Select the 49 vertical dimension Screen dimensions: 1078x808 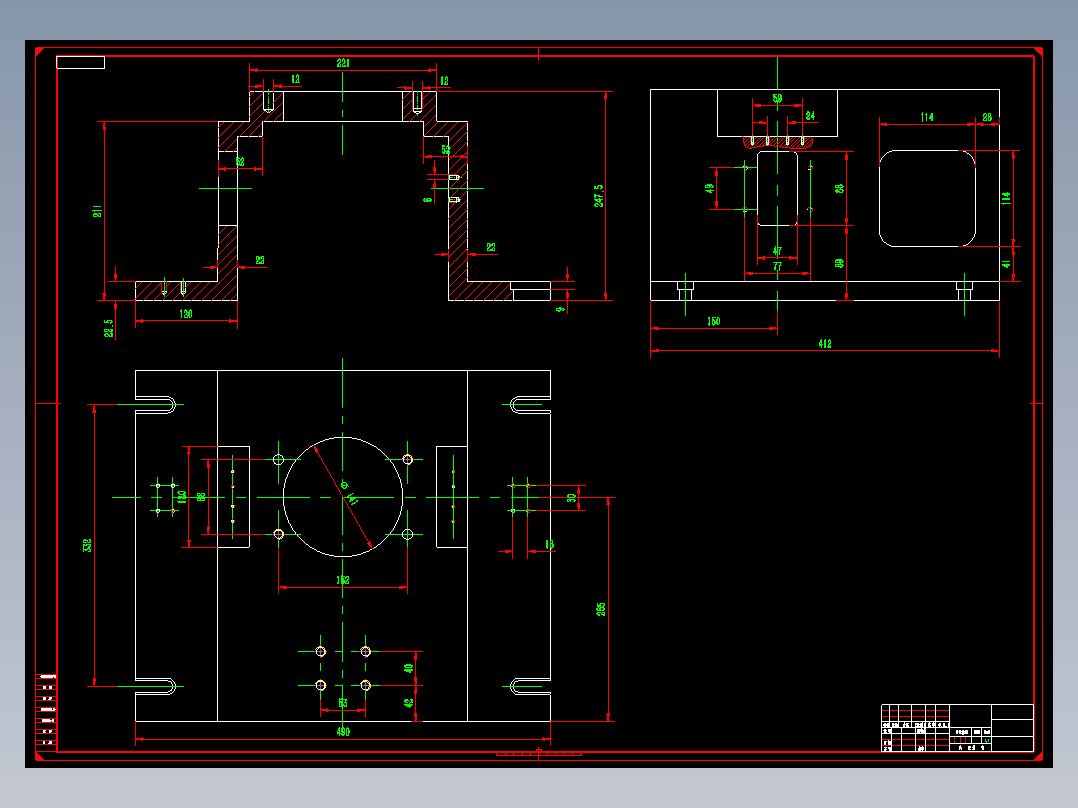710,188
